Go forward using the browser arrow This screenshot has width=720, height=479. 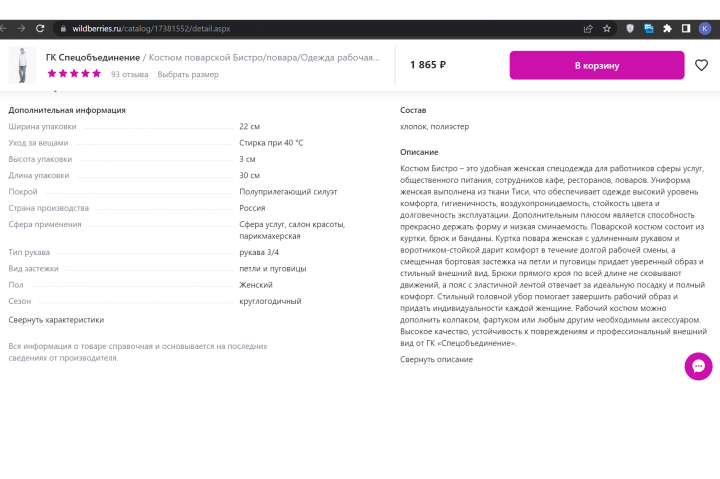click(21, 28)
